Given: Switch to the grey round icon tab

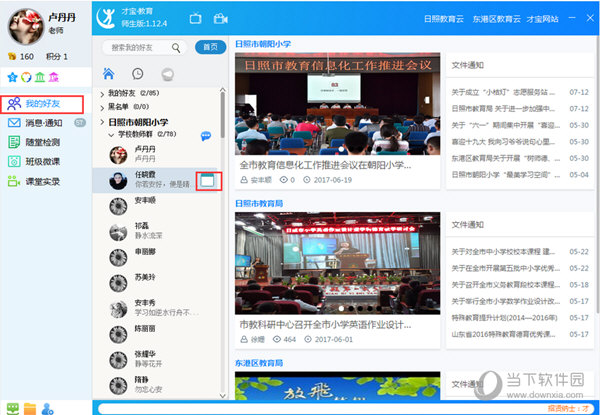Looking at the screenshot, I should (x=168, y=74).
